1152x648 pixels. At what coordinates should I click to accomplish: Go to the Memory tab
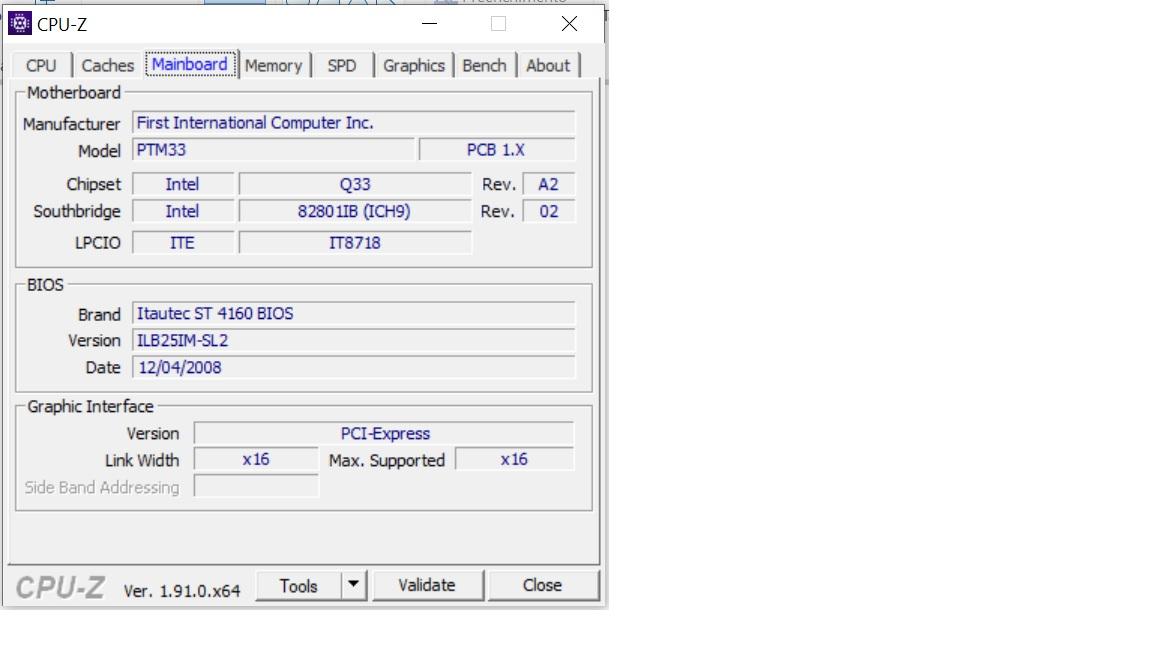click(x=273, y=65)
